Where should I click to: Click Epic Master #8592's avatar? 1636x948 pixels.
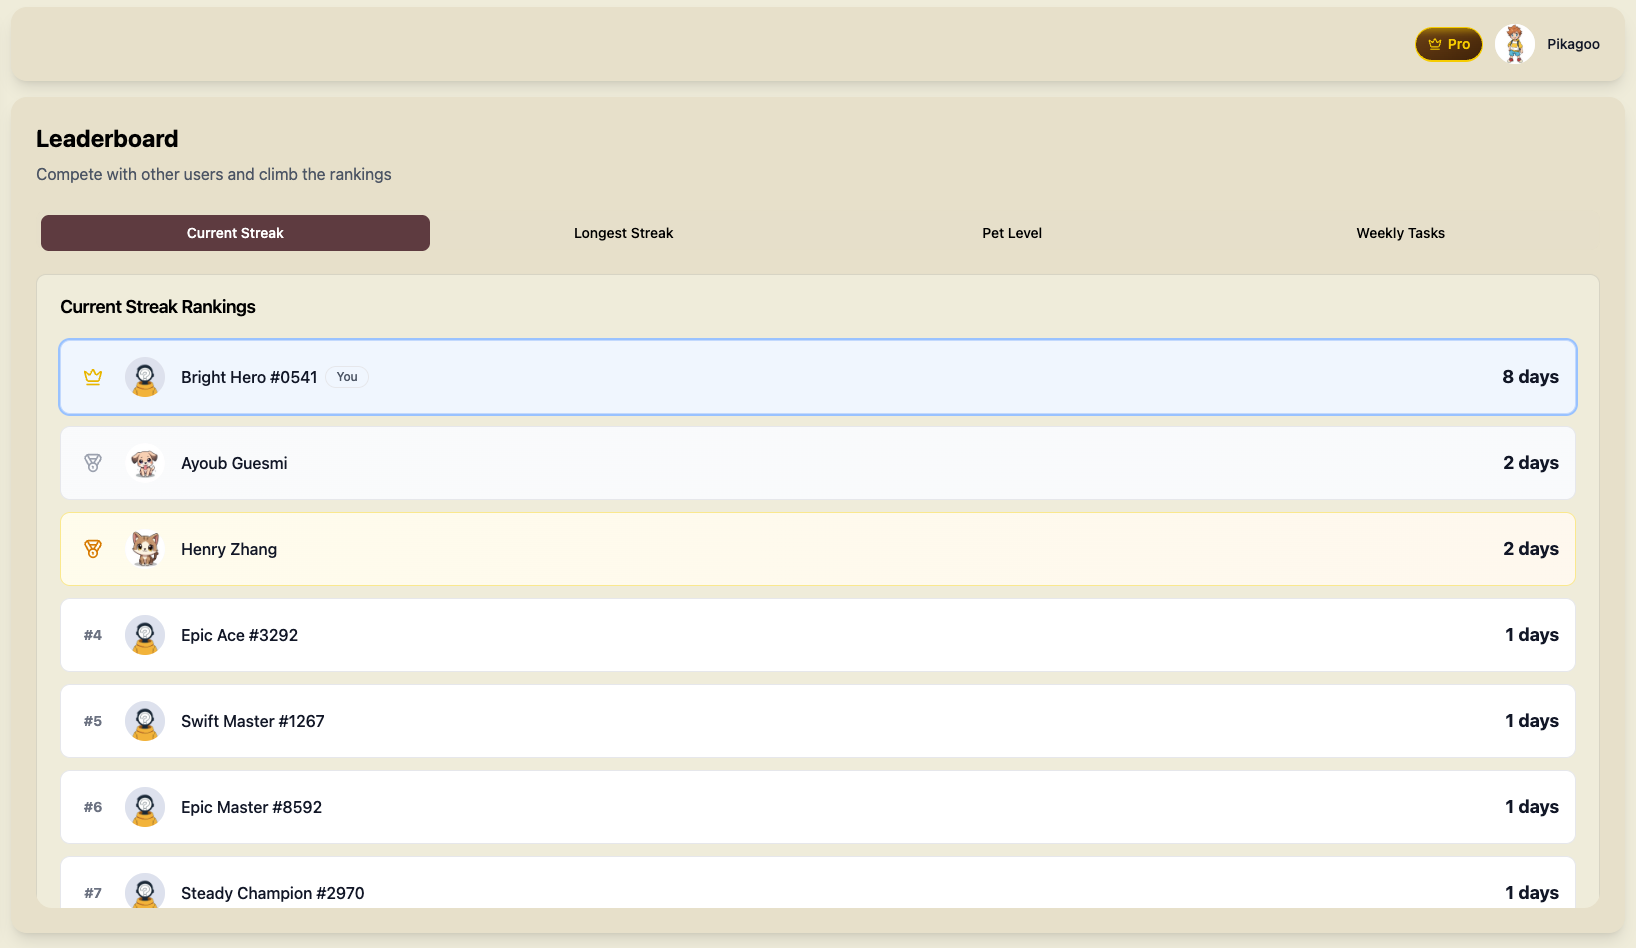click(x=145, y=807)
